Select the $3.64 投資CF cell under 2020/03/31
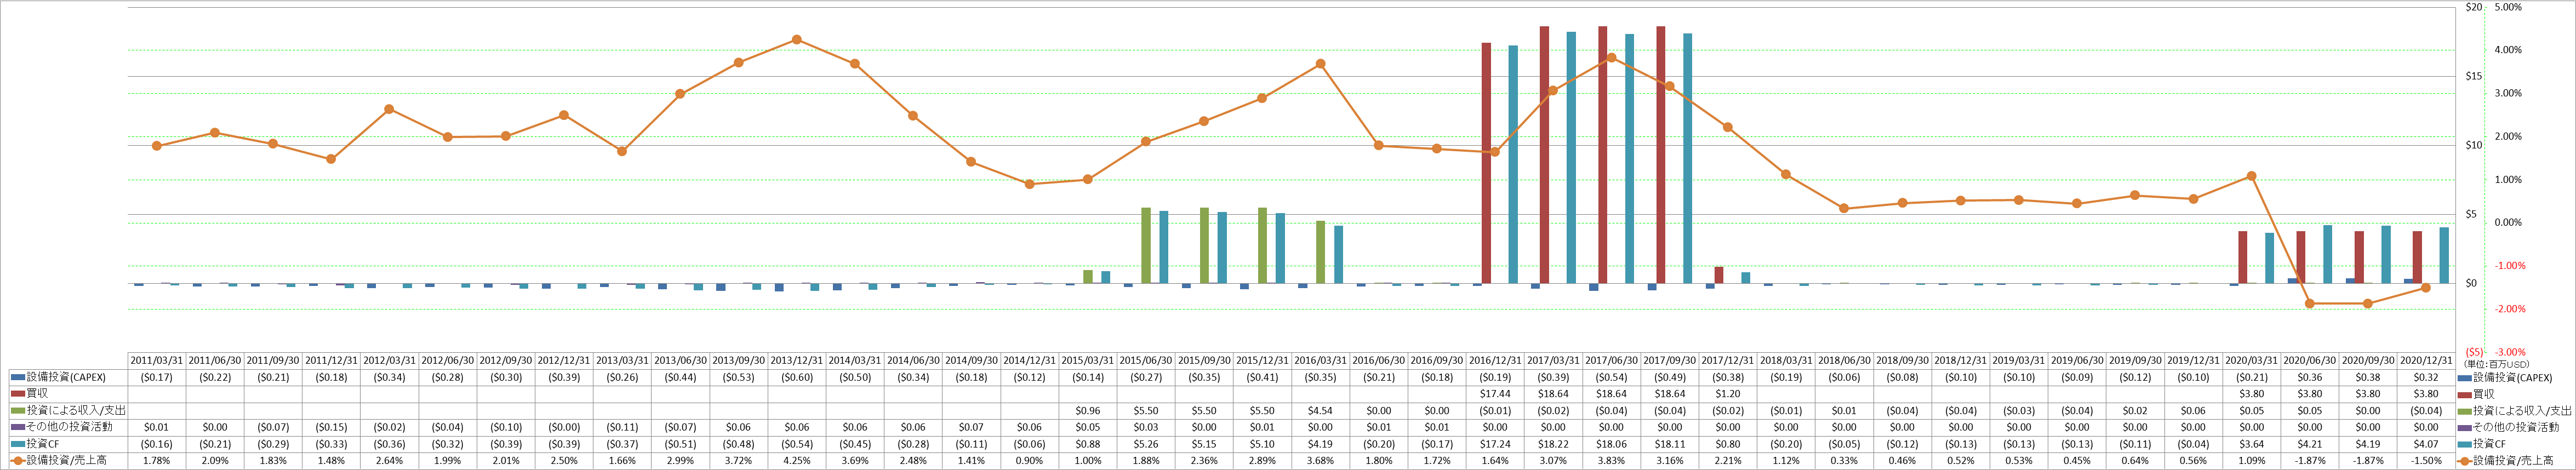This screenshot has width=2576, height=470. [x=2252, y=444]
